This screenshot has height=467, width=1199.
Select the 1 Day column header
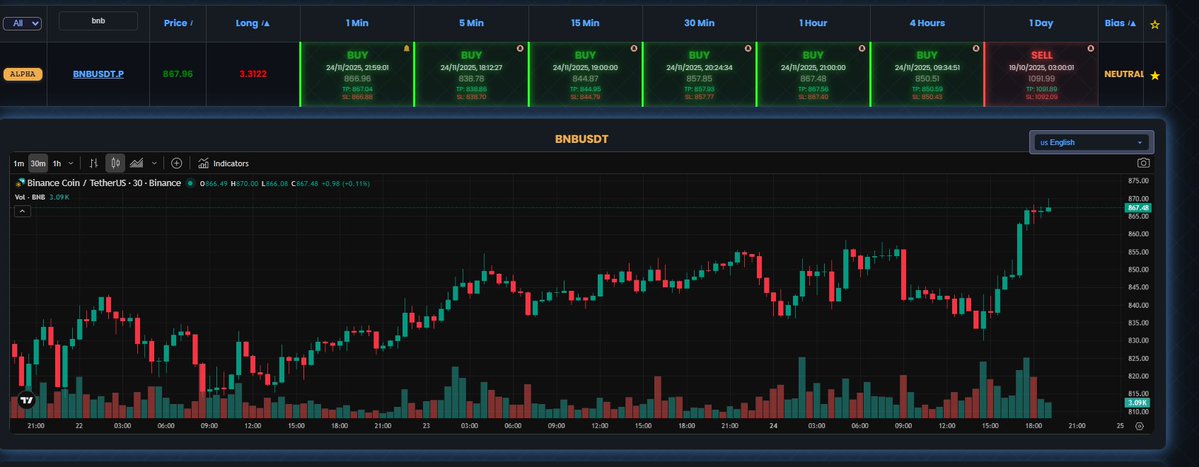tap(1041, 23)
